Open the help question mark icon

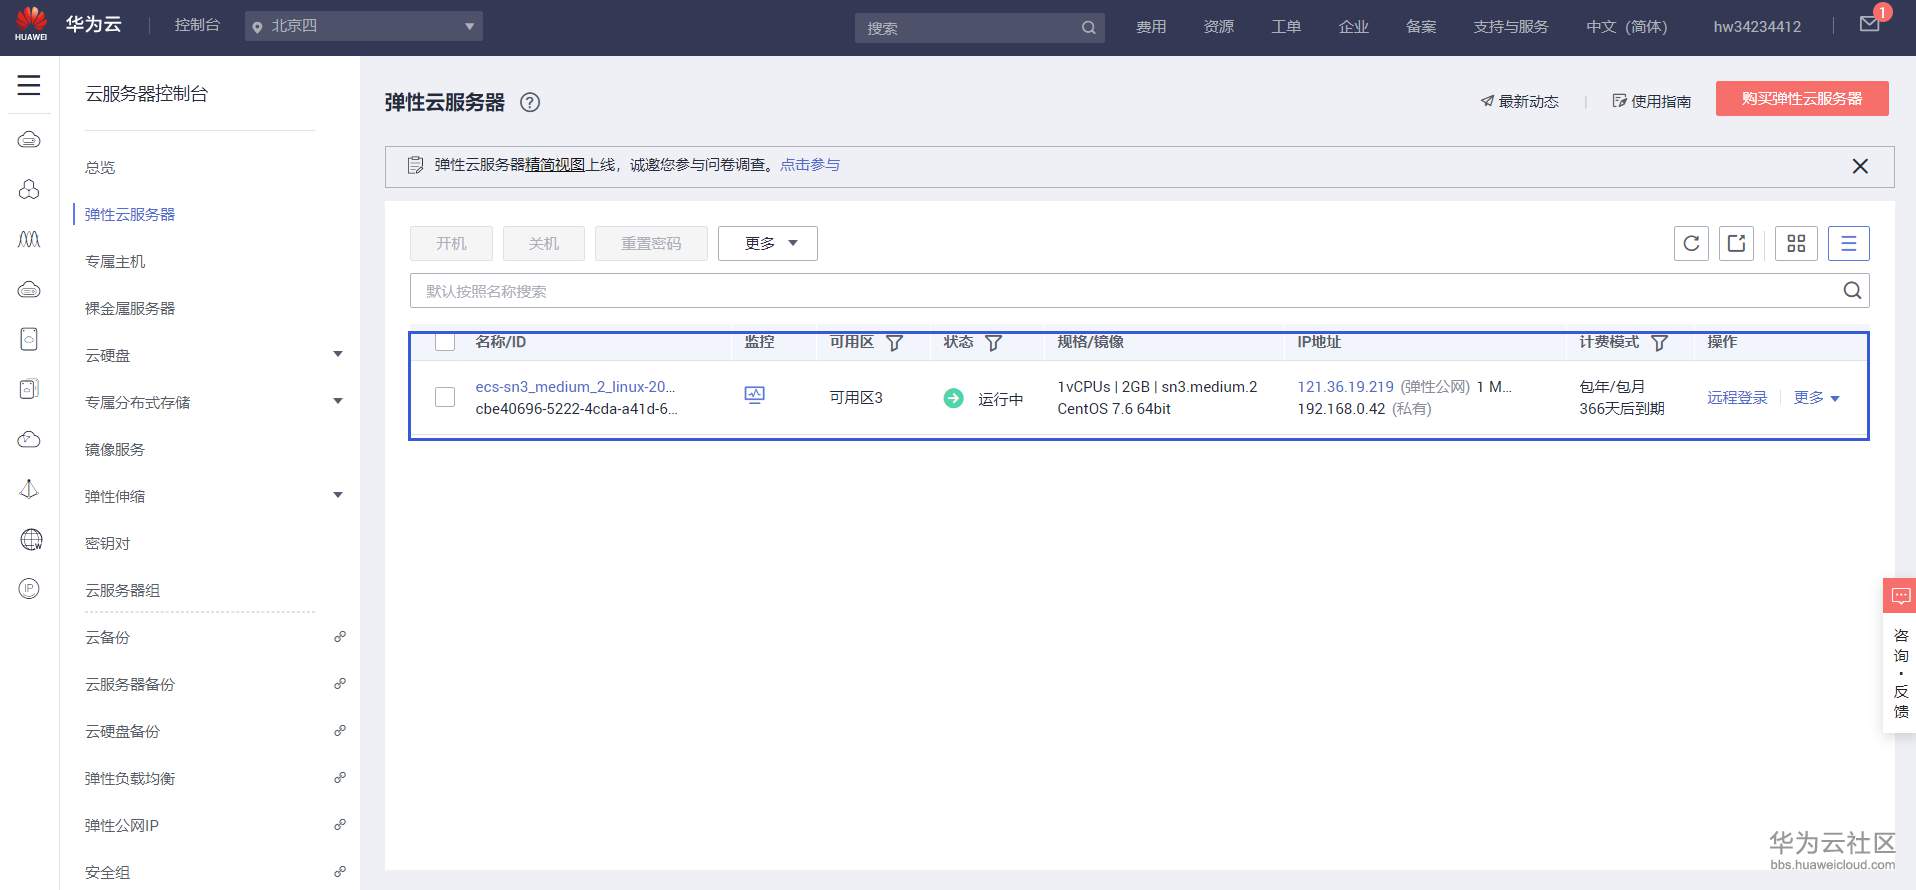[530, 102]
